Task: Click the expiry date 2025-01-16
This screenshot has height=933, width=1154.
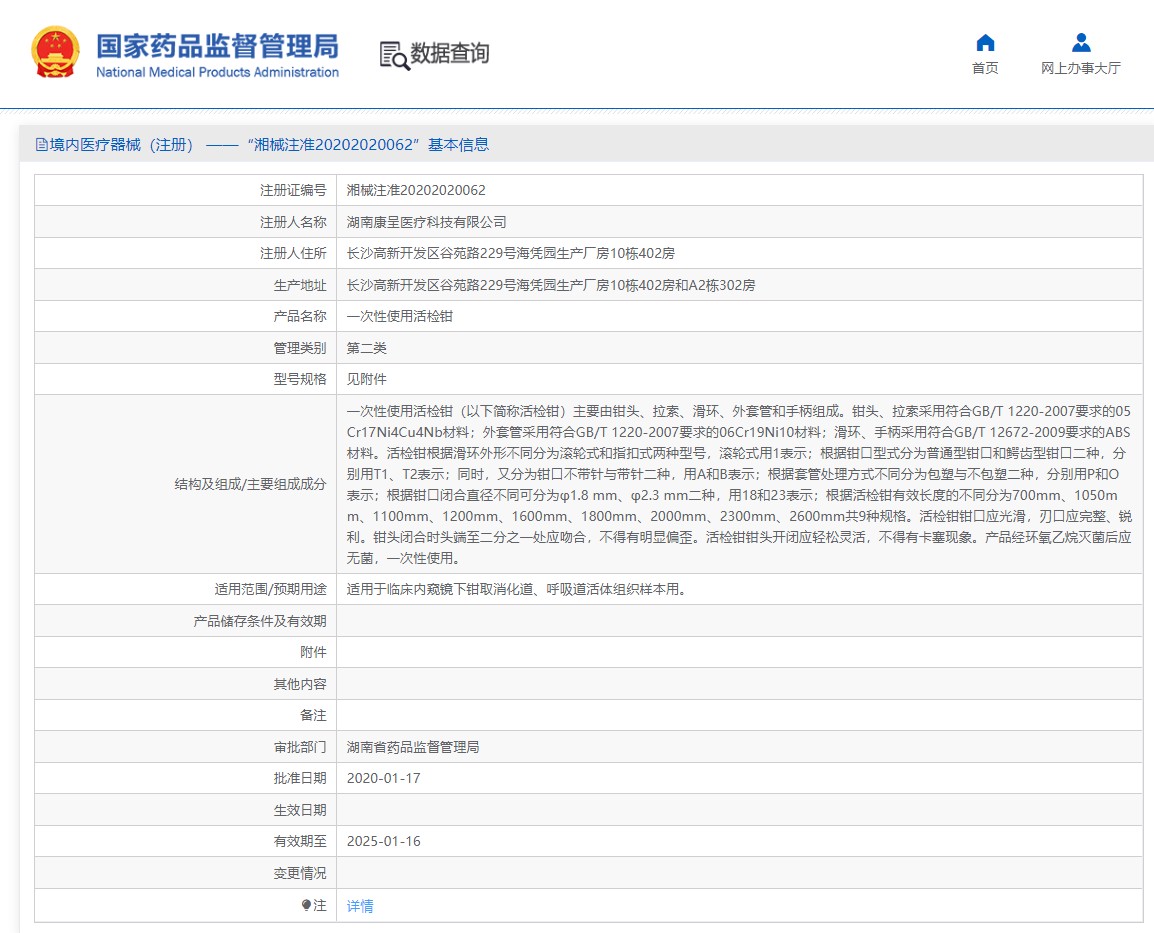Action: click(383, 841)
